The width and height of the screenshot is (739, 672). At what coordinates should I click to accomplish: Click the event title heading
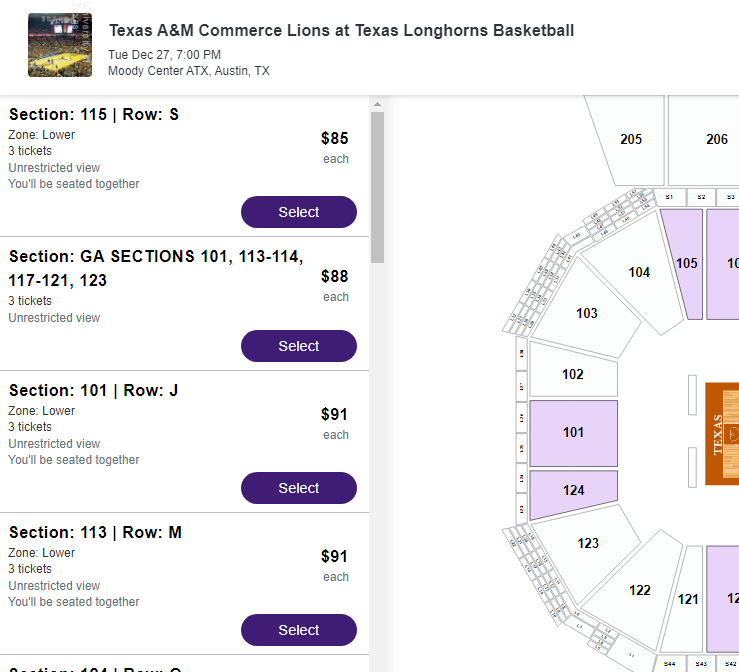coord(341,30)
